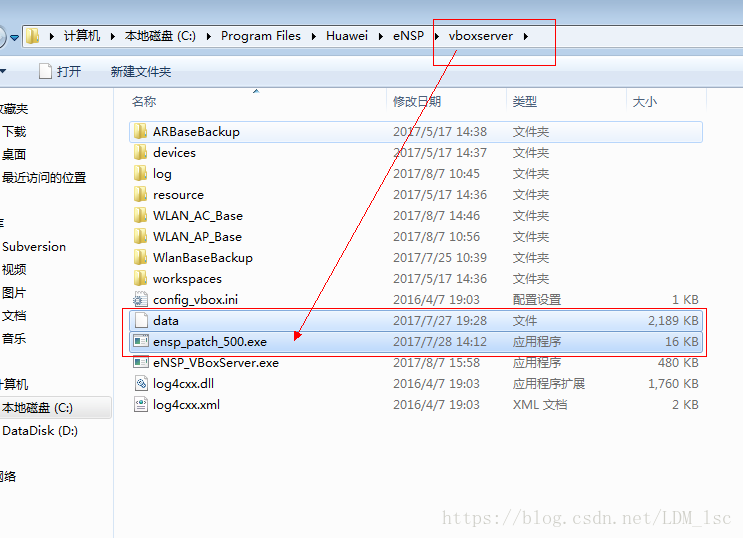Click the log folder icon

tap(140, 173)
